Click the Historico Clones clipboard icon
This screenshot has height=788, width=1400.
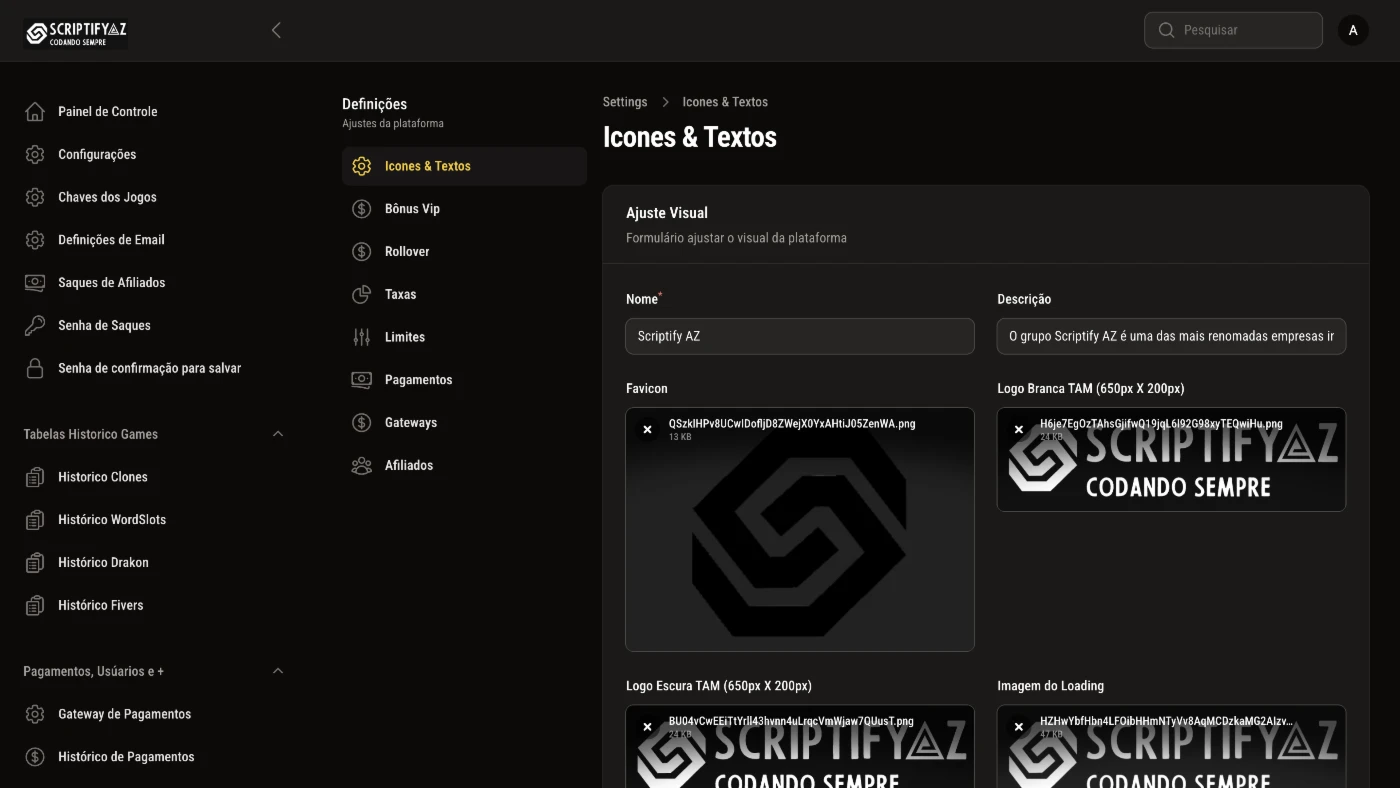[x=35, y=478]
